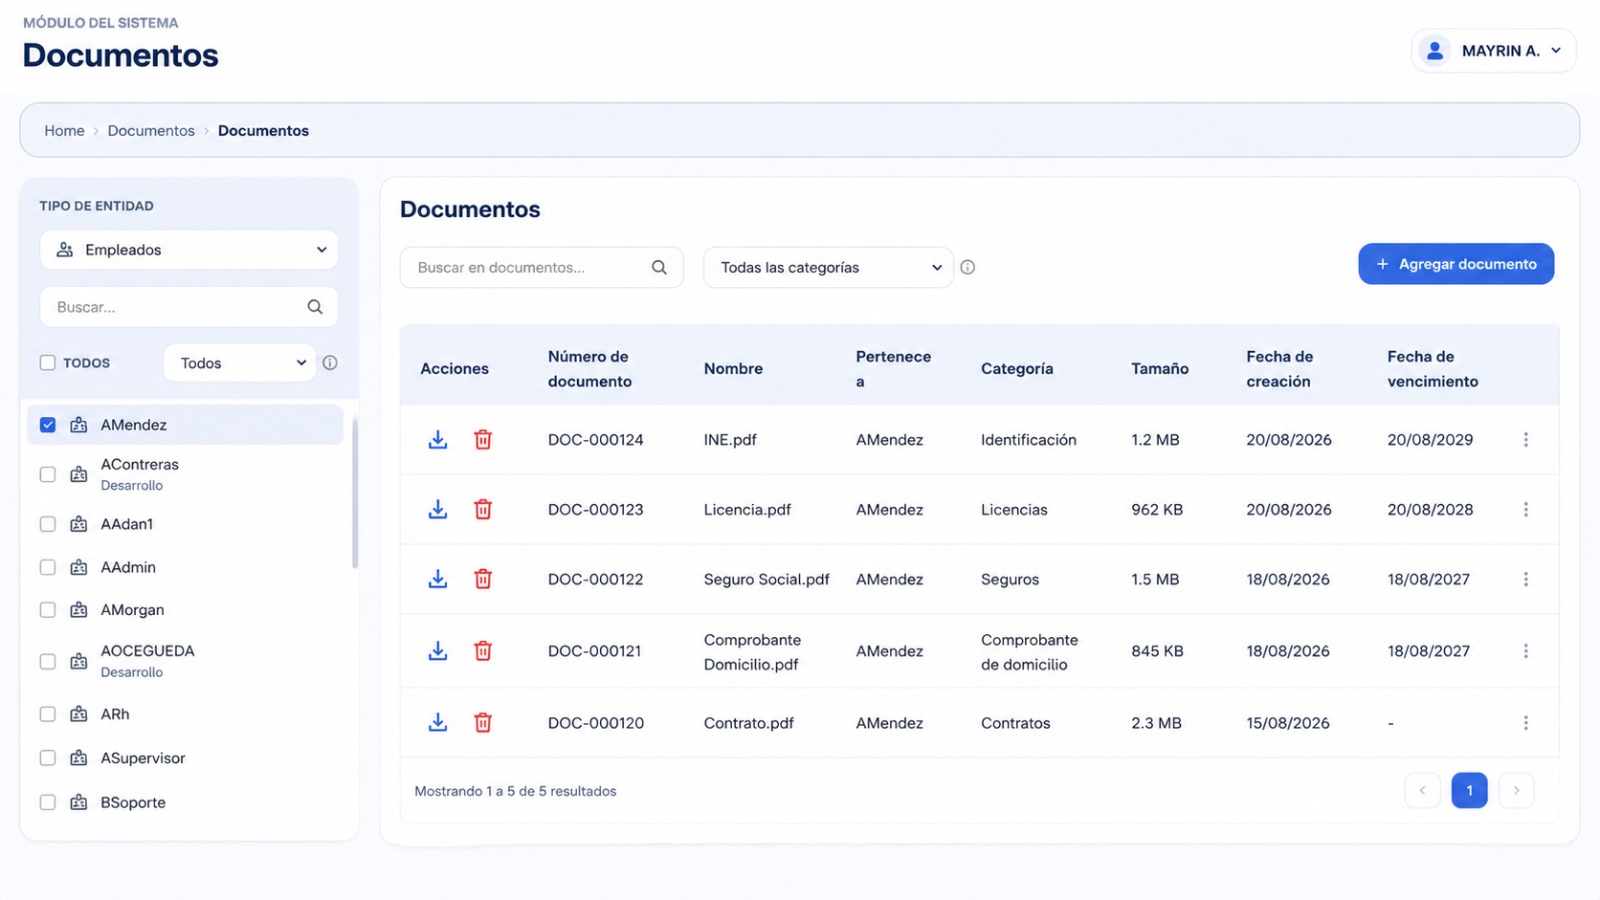Screen dimensions: 1600x900
Task: Check the AAdan1 checkbox
Action: point(47,524)
